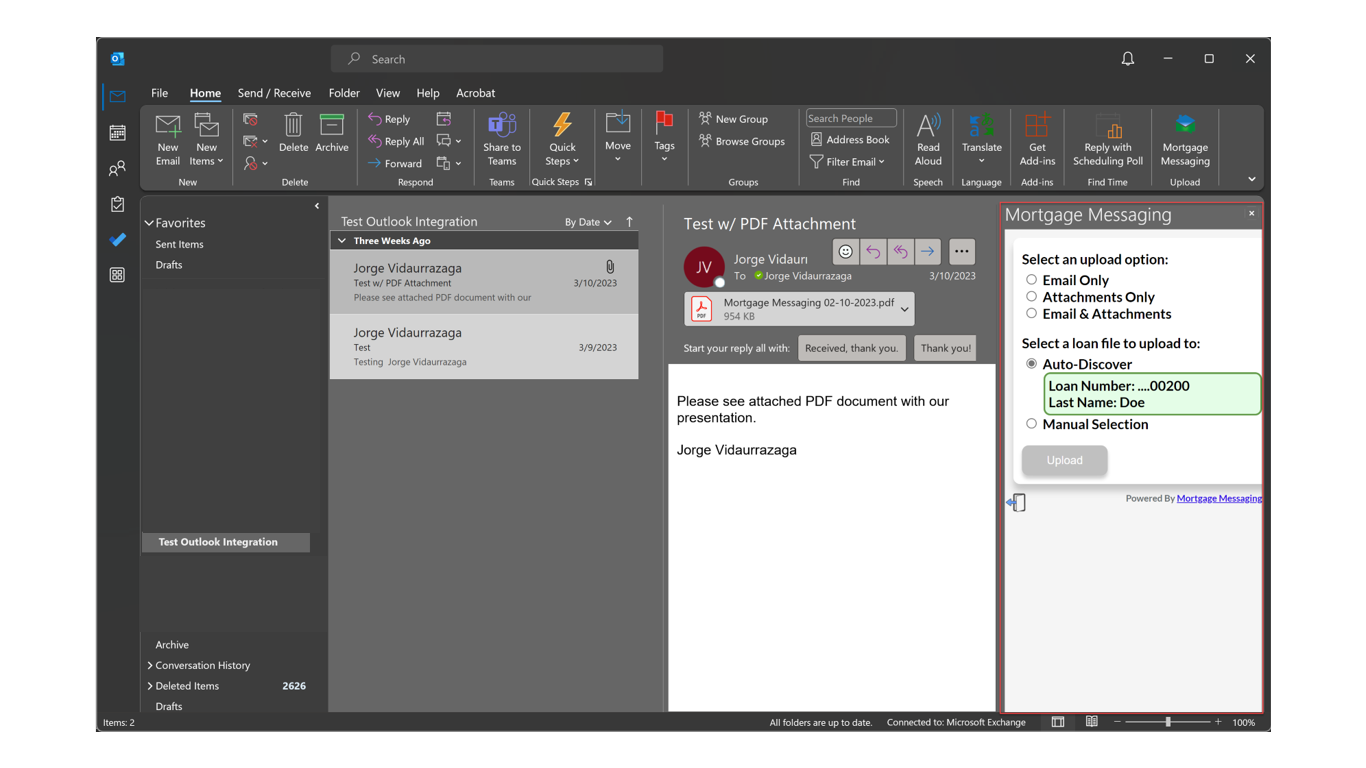Image resolution: width=1366 pixels, height=768 pixels.
Task: Open To Do checkmark icon in sidebar
Action: 117,240
